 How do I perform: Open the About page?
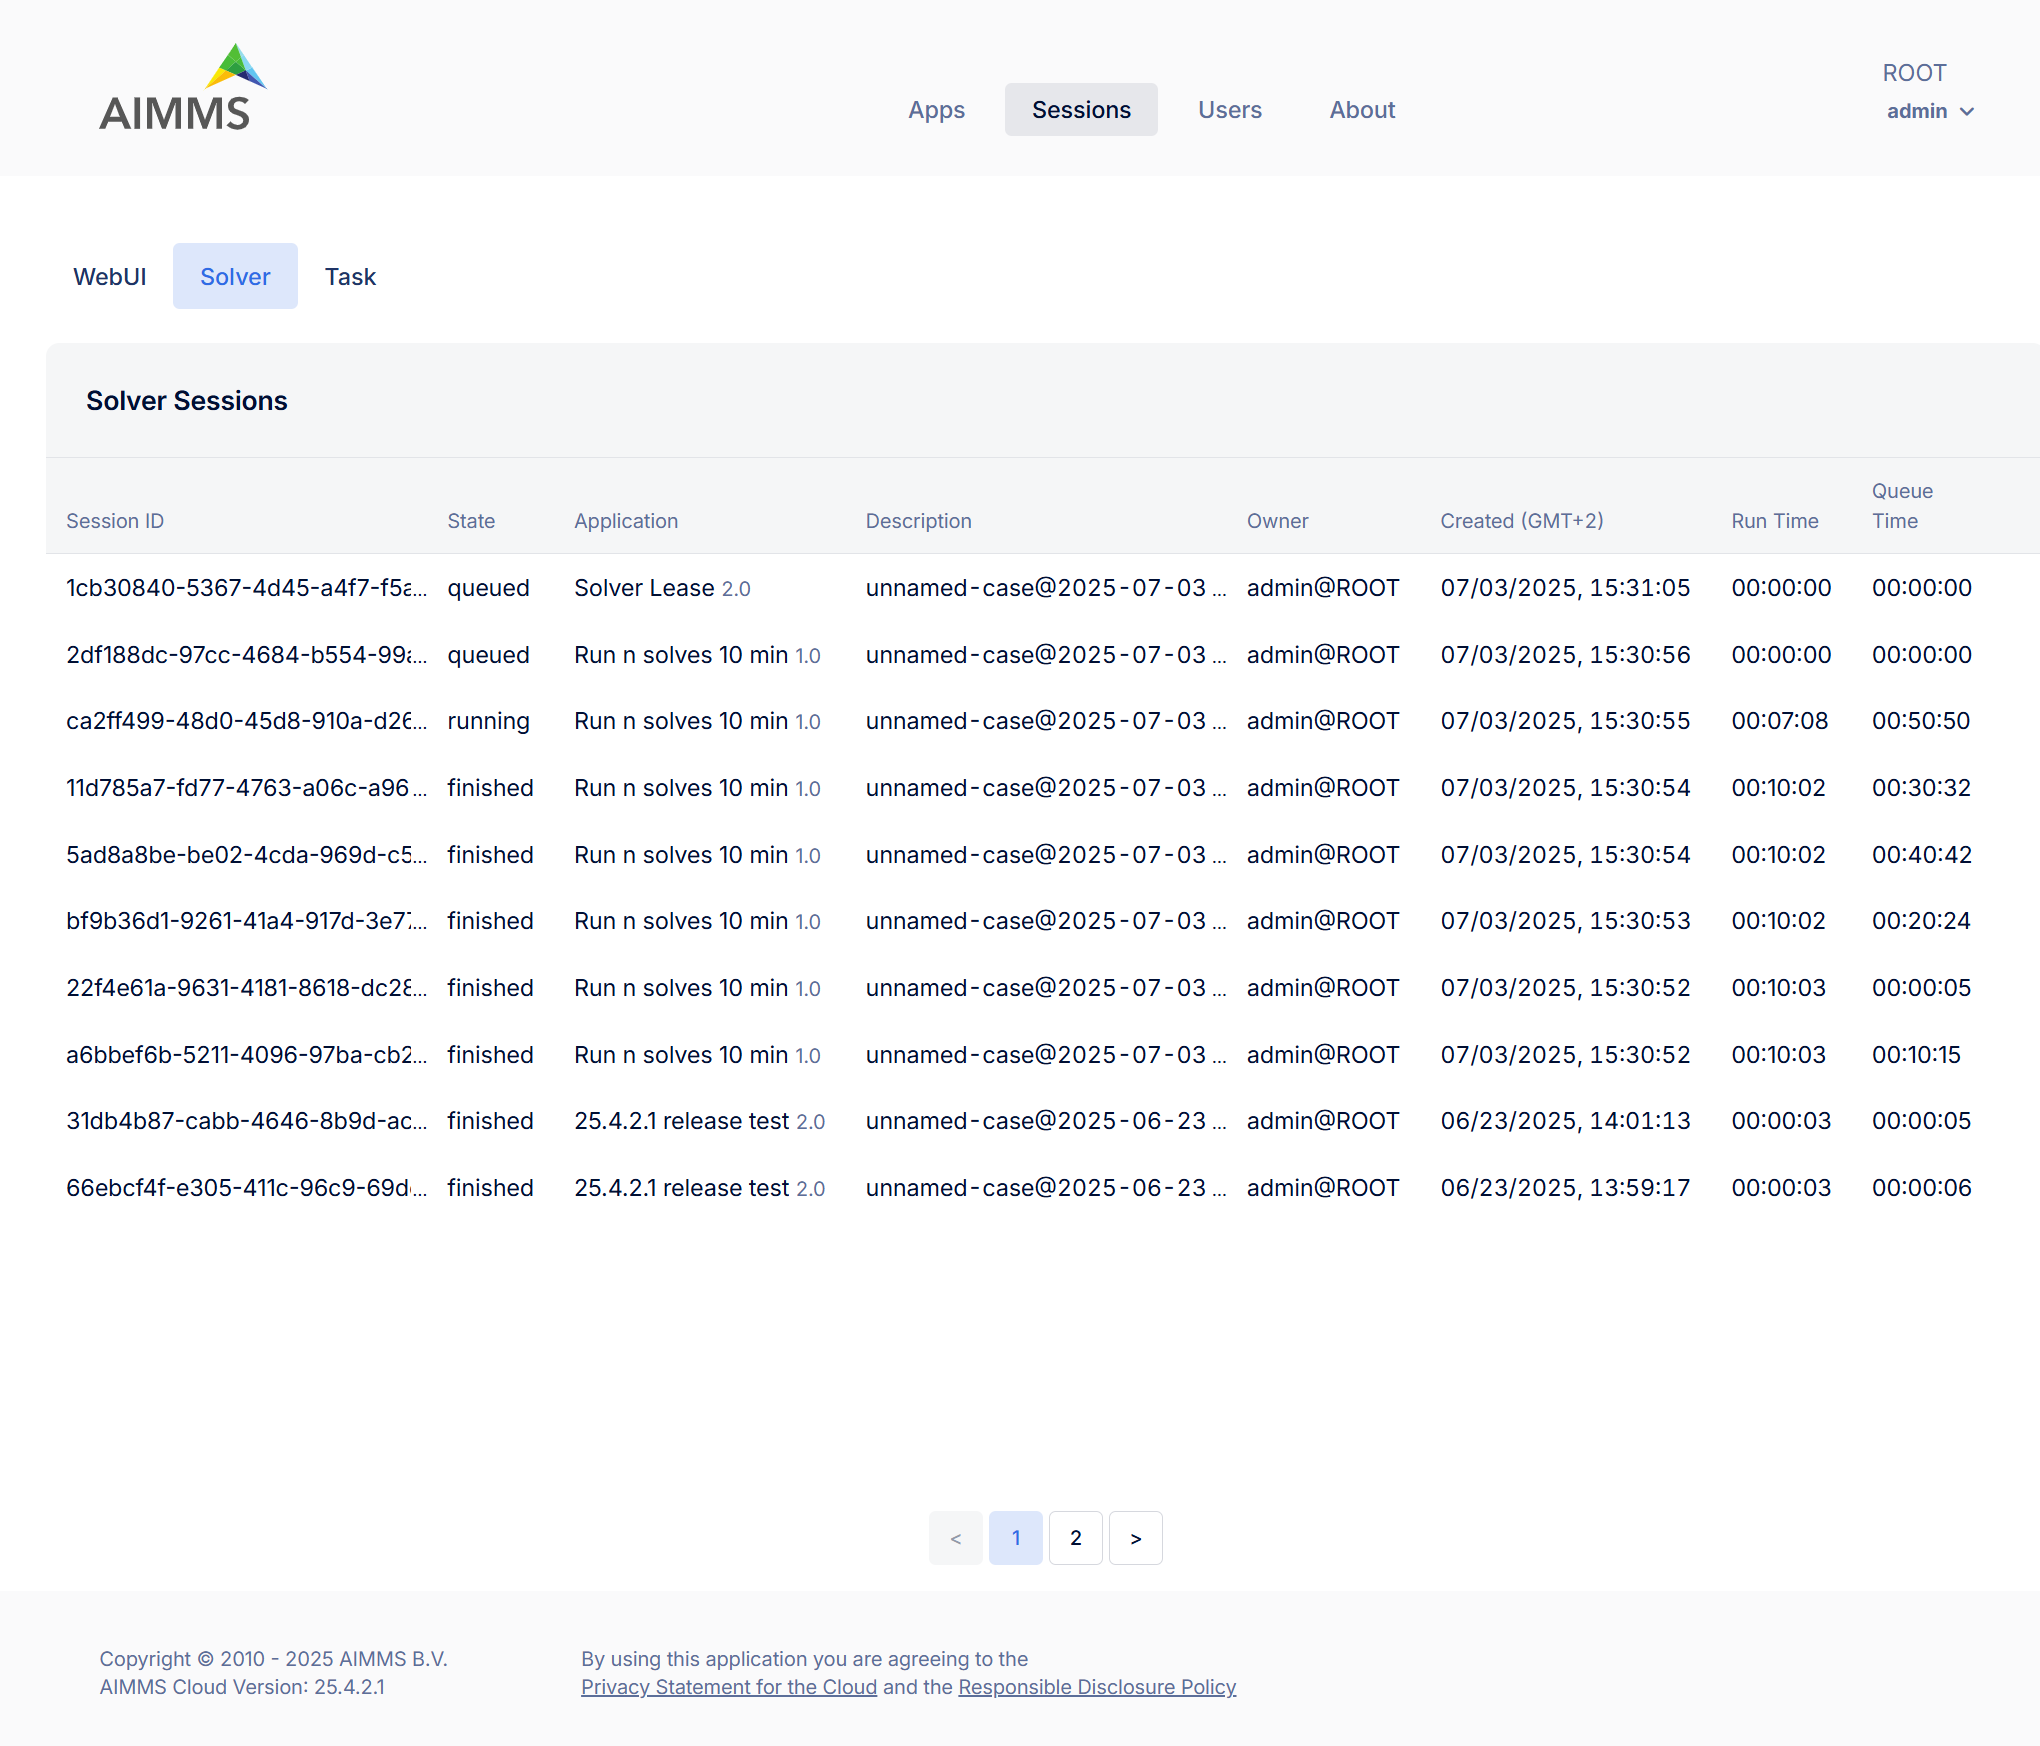coord(1362,110)
